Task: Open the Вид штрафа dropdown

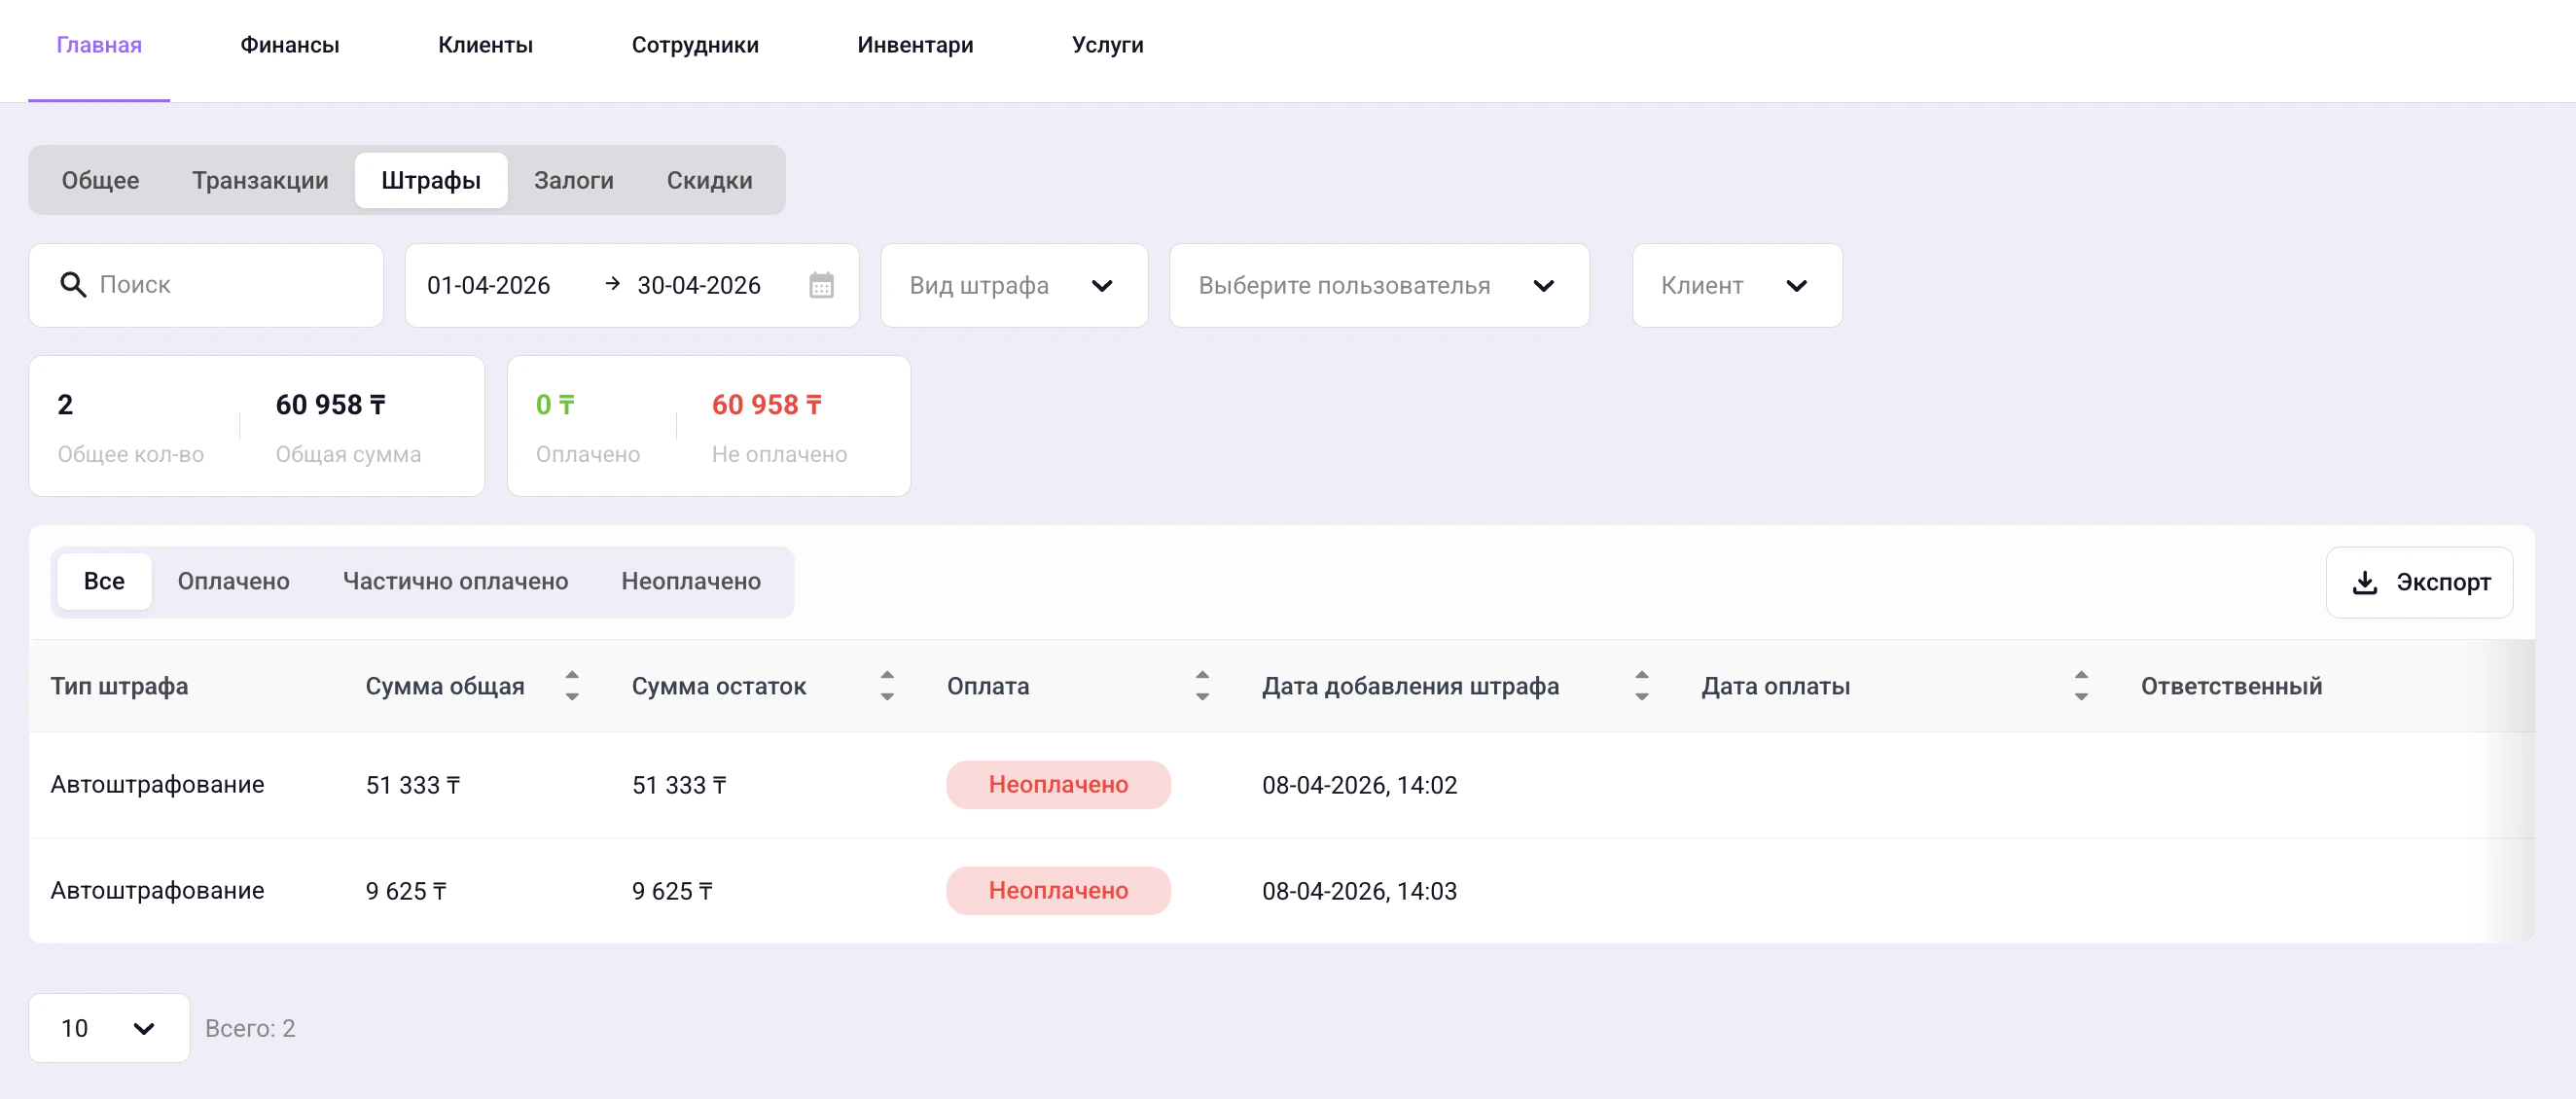Action: [x=1013, y=285]
